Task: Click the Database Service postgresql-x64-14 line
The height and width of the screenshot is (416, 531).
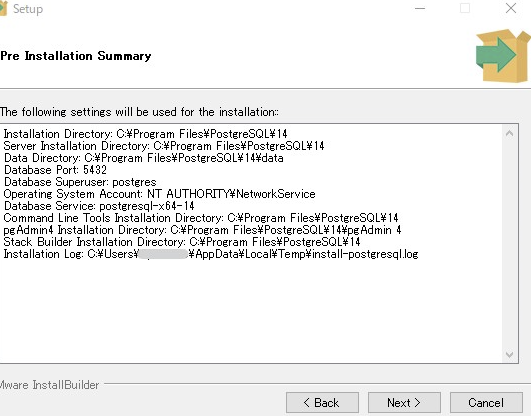Action: tap(99, 206)
